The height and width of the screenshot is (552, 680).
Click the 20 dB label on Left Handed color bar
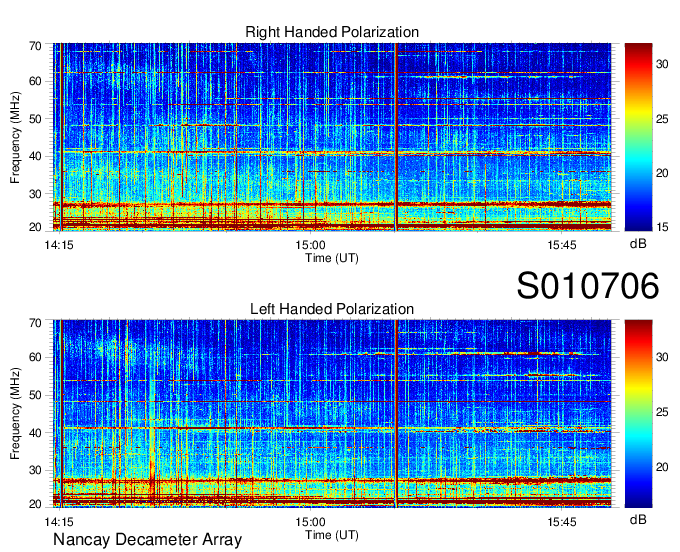tap(662, 467)
